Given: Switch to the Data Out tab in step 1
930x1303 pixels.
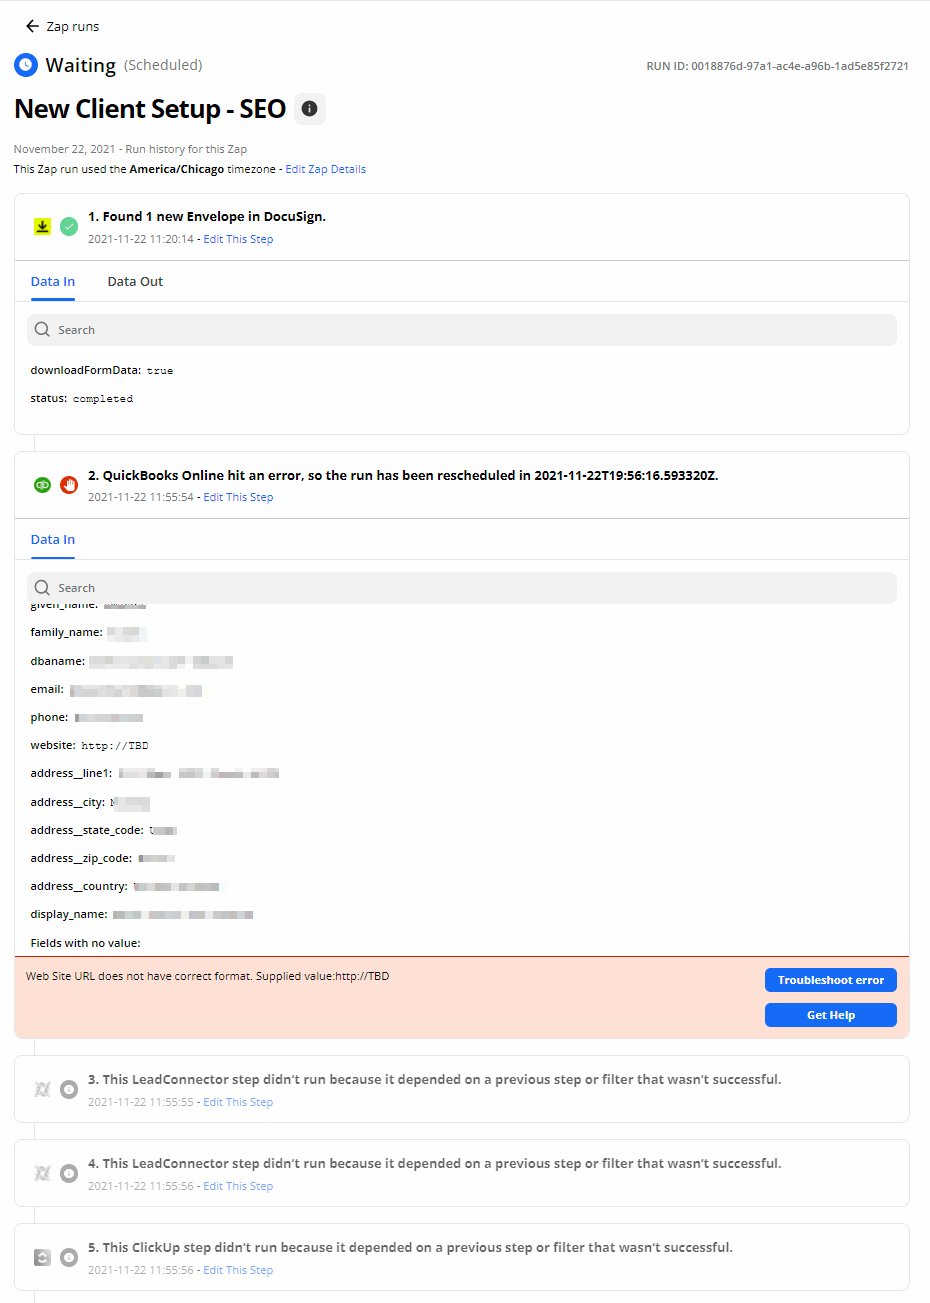Looking at the screenshot, I should (135, 282).
